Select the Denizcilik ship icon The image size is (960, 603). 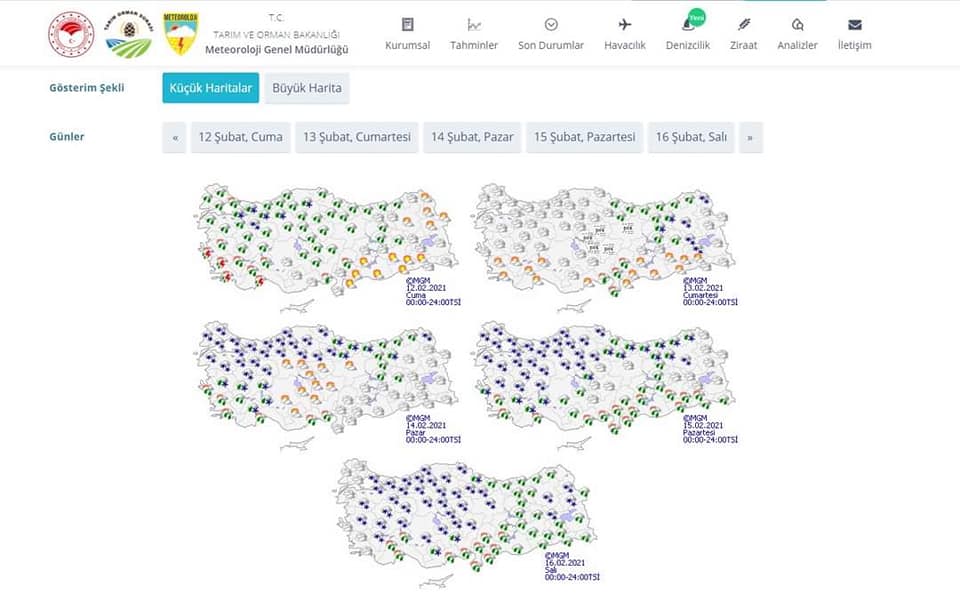(x=688, y=24)
